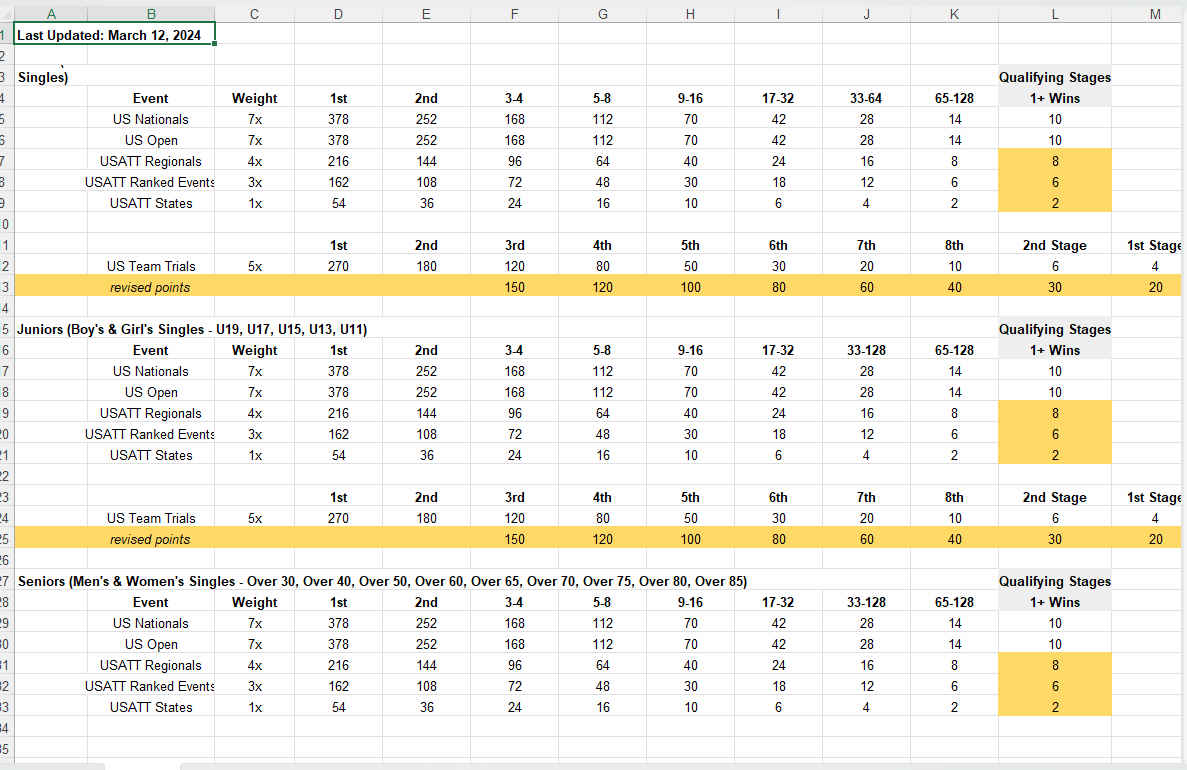Select "USATT Regionals" in the Juniors table
The image size is (1187, 770).
pos(151,413)
